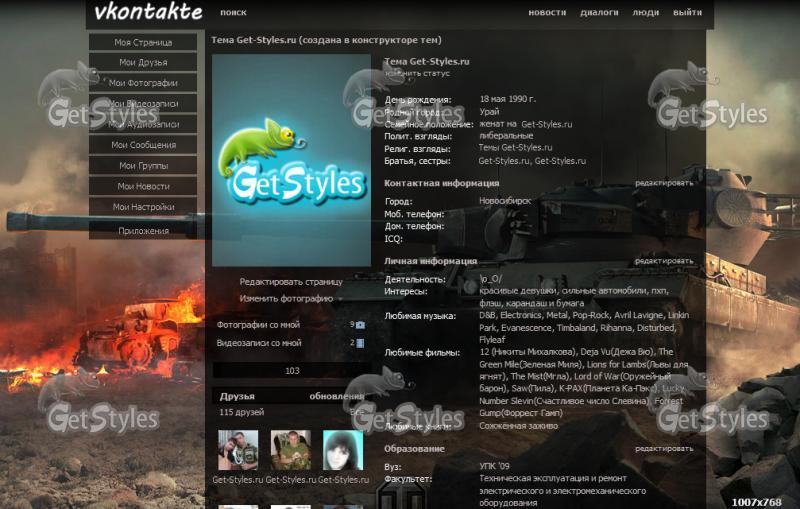Screen dimensions: 800x509
Task: Open Мои Настройки in the sidebar
Action: (143, 207)
